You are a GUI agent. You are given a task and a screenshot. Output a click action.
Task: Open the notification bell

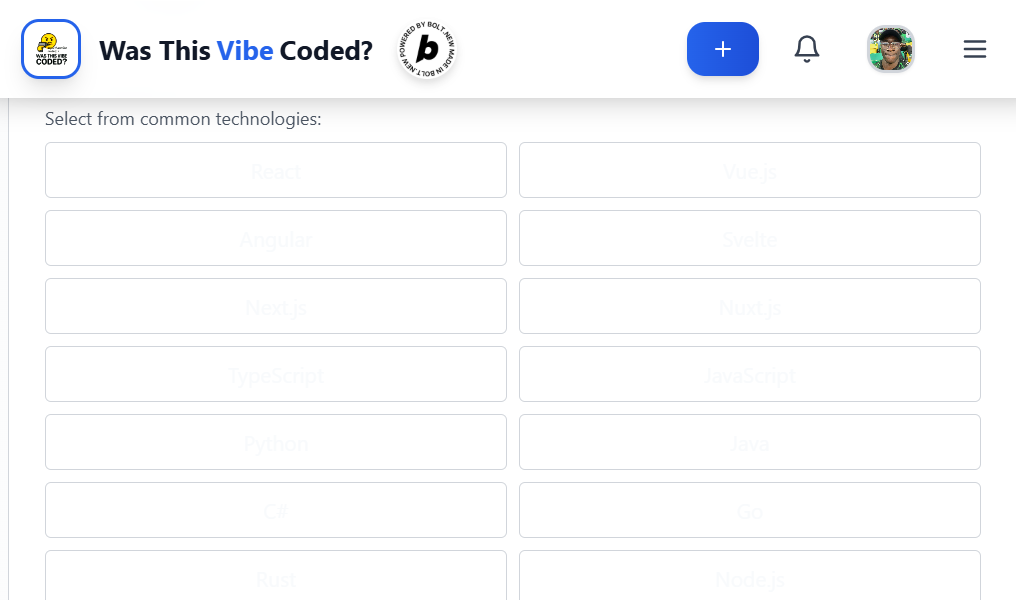point(806,48)
